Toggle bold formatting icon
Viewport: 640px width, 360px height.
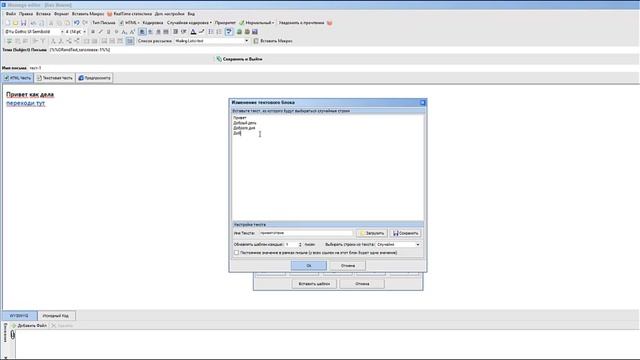point(93,32)
